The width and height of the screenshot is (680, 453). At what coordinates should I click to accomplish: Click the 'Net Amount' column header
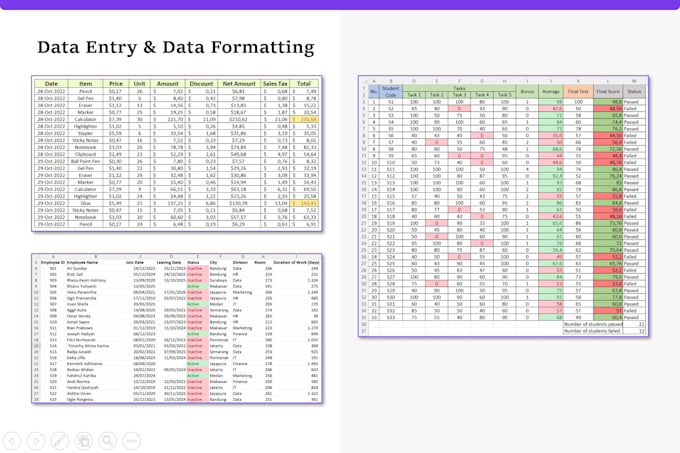(239, 84)
